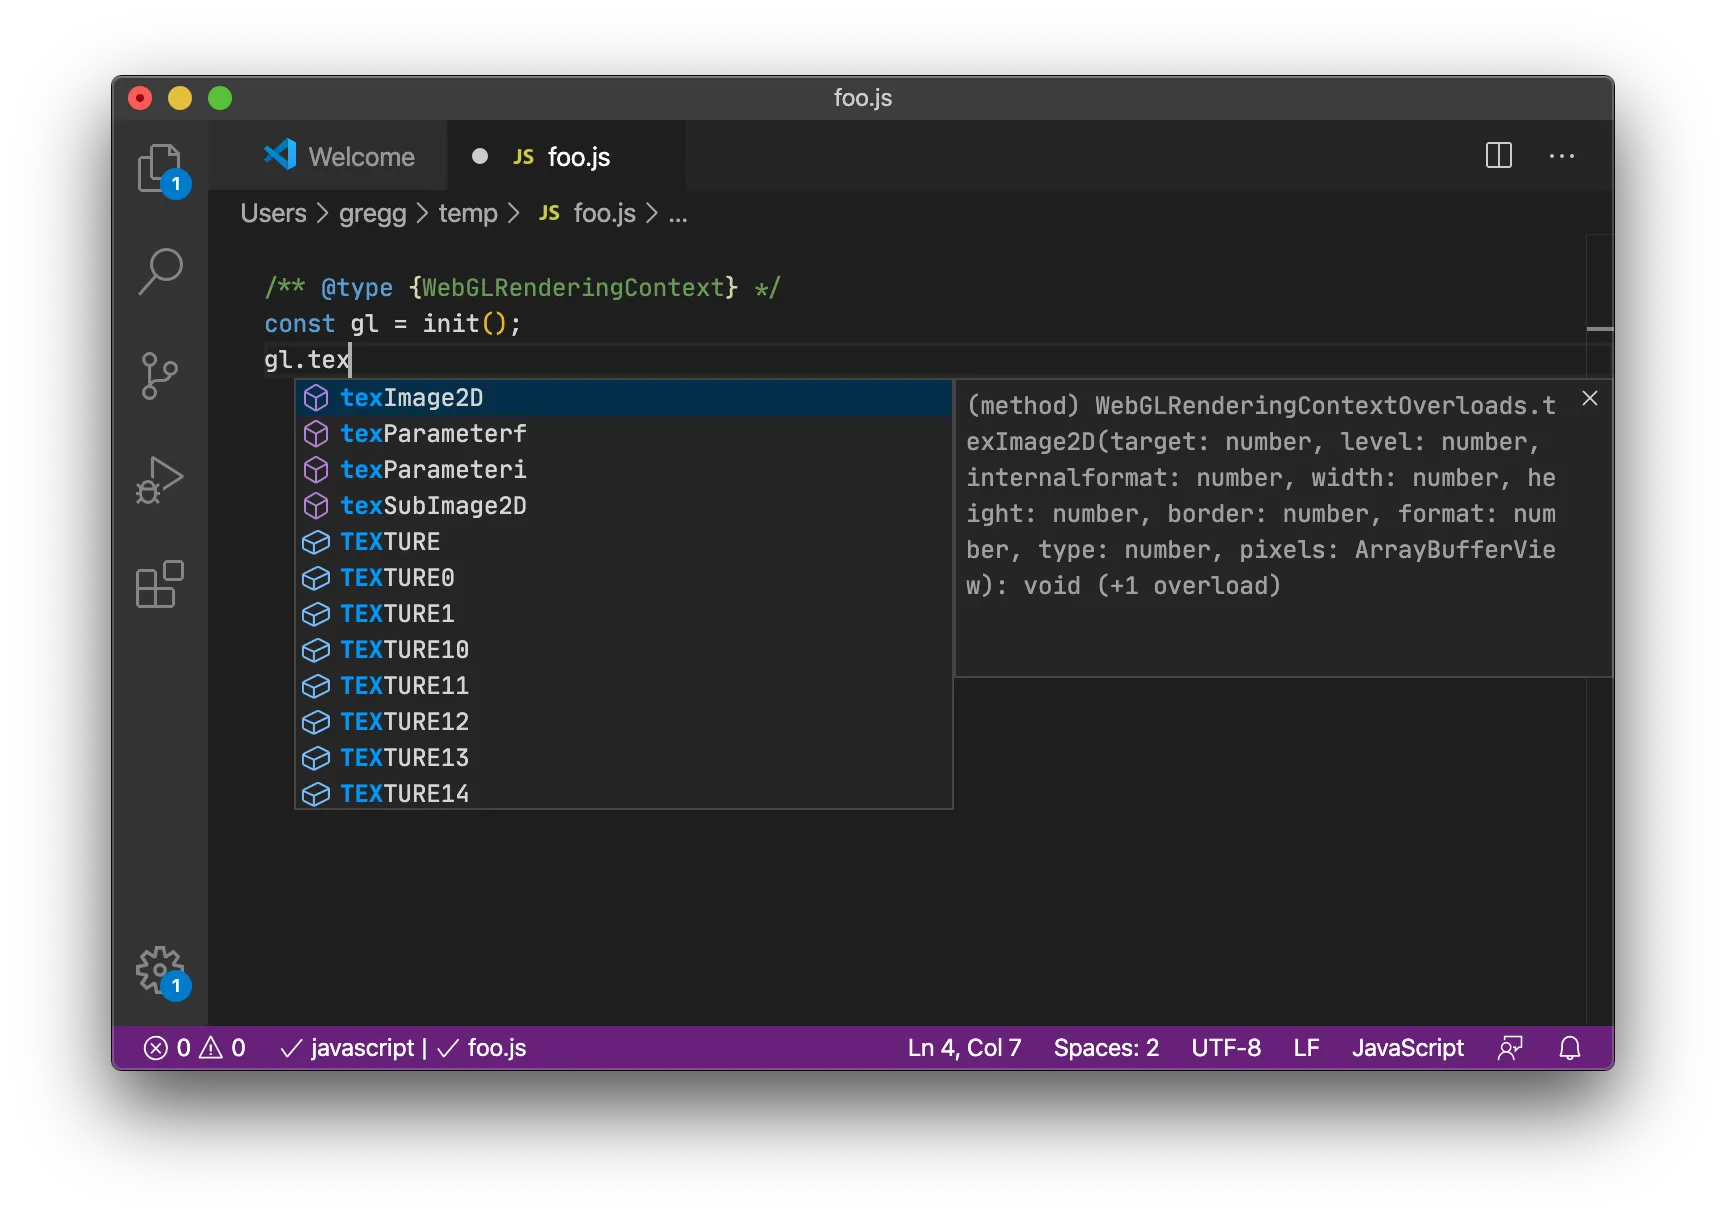Open the Spaces: 2 indentation selector

[x=1106, y=1048]
